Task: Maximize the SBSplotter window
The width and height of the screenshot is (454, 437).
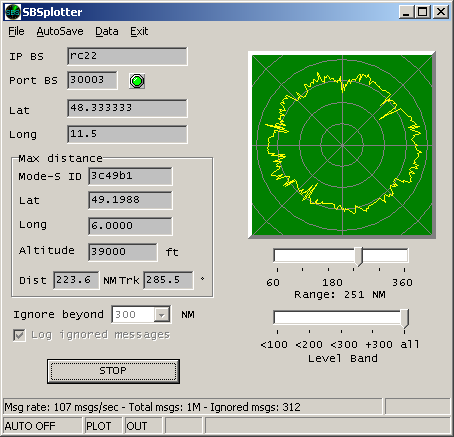Action: click(423, 12)
